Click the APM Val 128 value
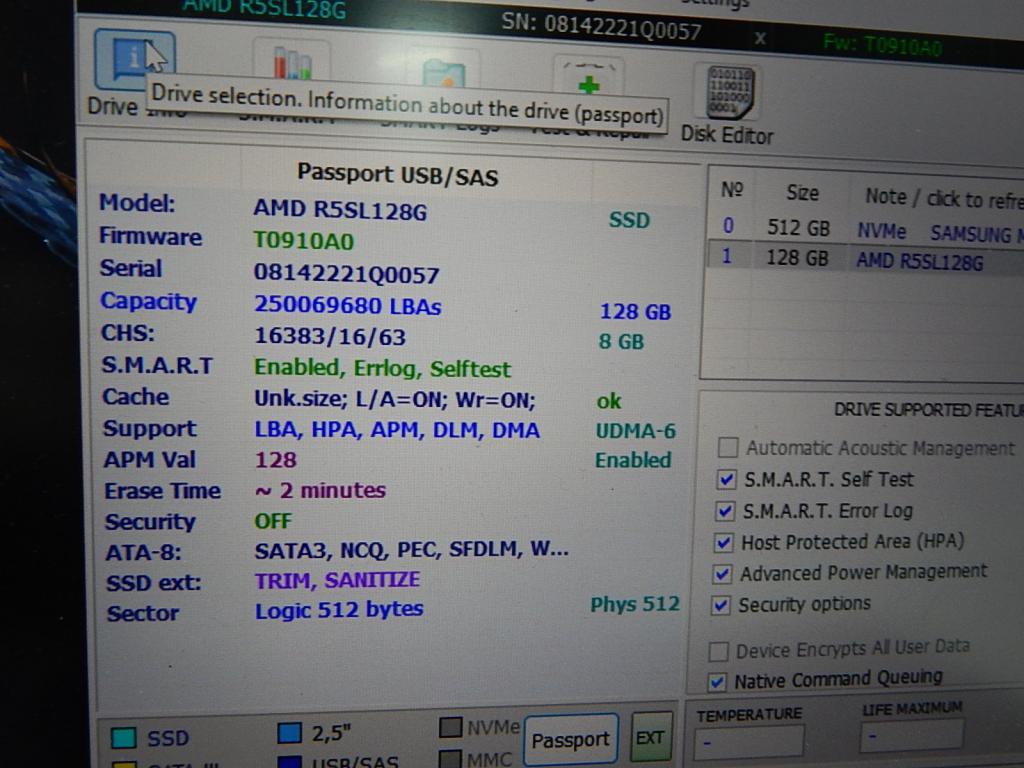1024x768 pixels. 276,460
